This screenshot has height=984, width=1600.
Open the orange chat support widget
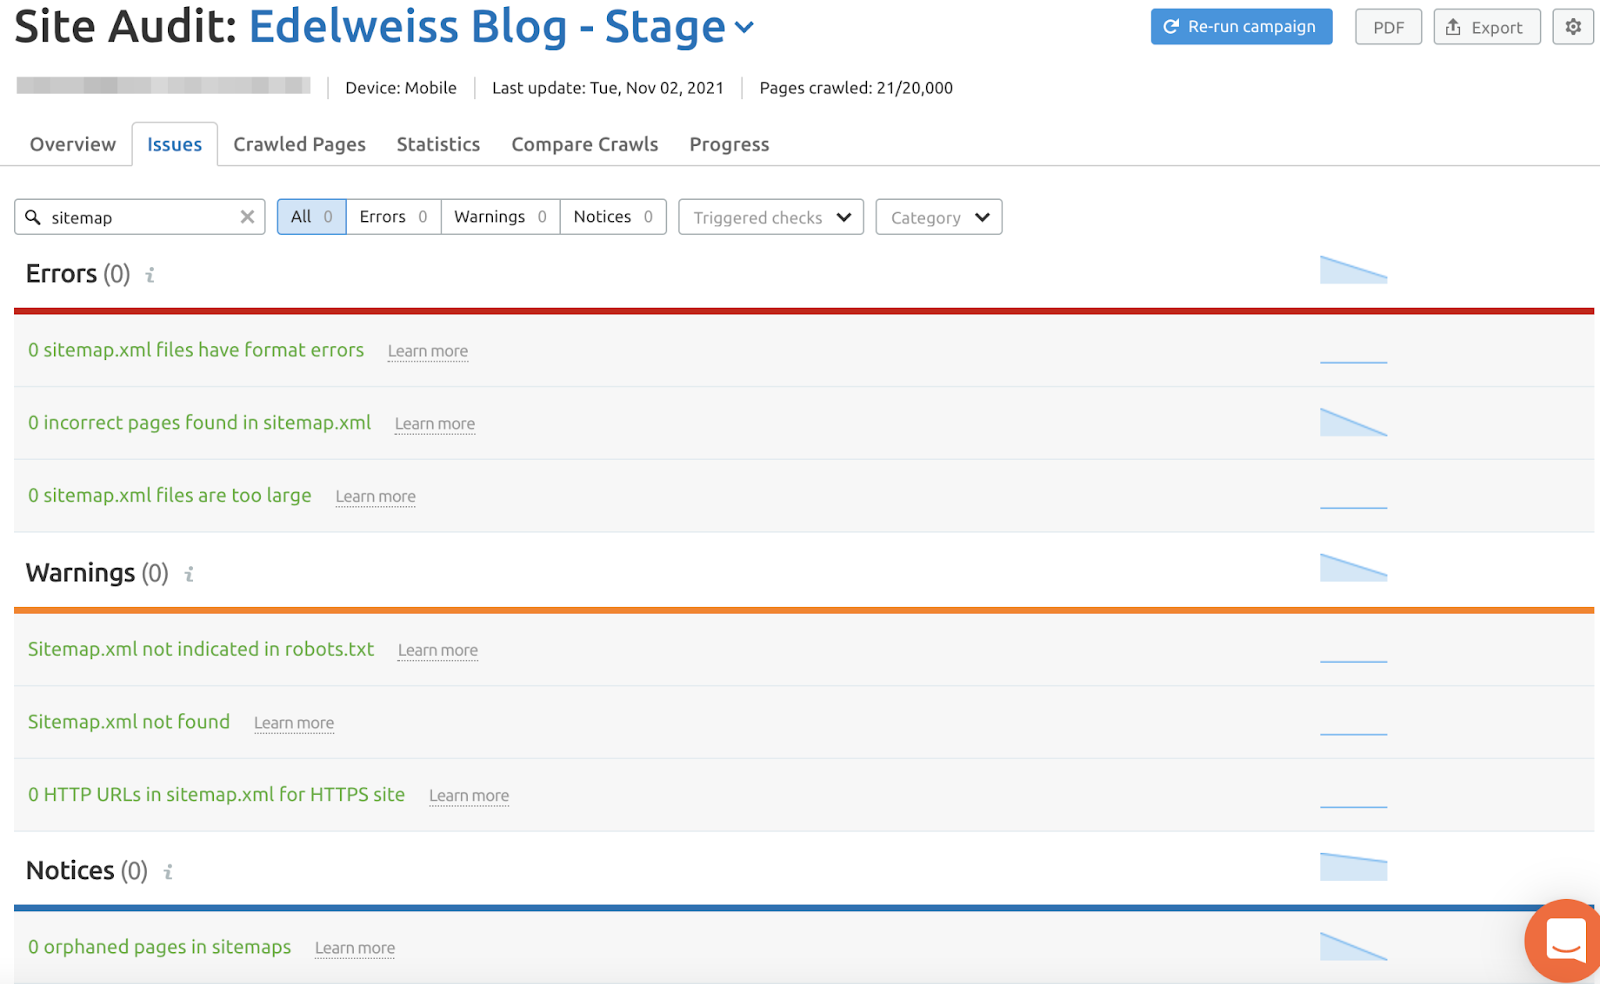click(x=1564, y=940)
